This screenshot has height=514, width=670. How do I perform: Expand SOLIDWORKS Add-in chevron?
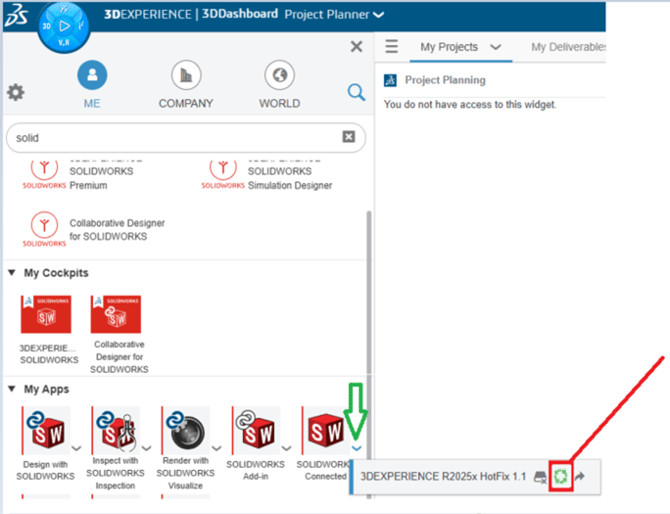287,448
